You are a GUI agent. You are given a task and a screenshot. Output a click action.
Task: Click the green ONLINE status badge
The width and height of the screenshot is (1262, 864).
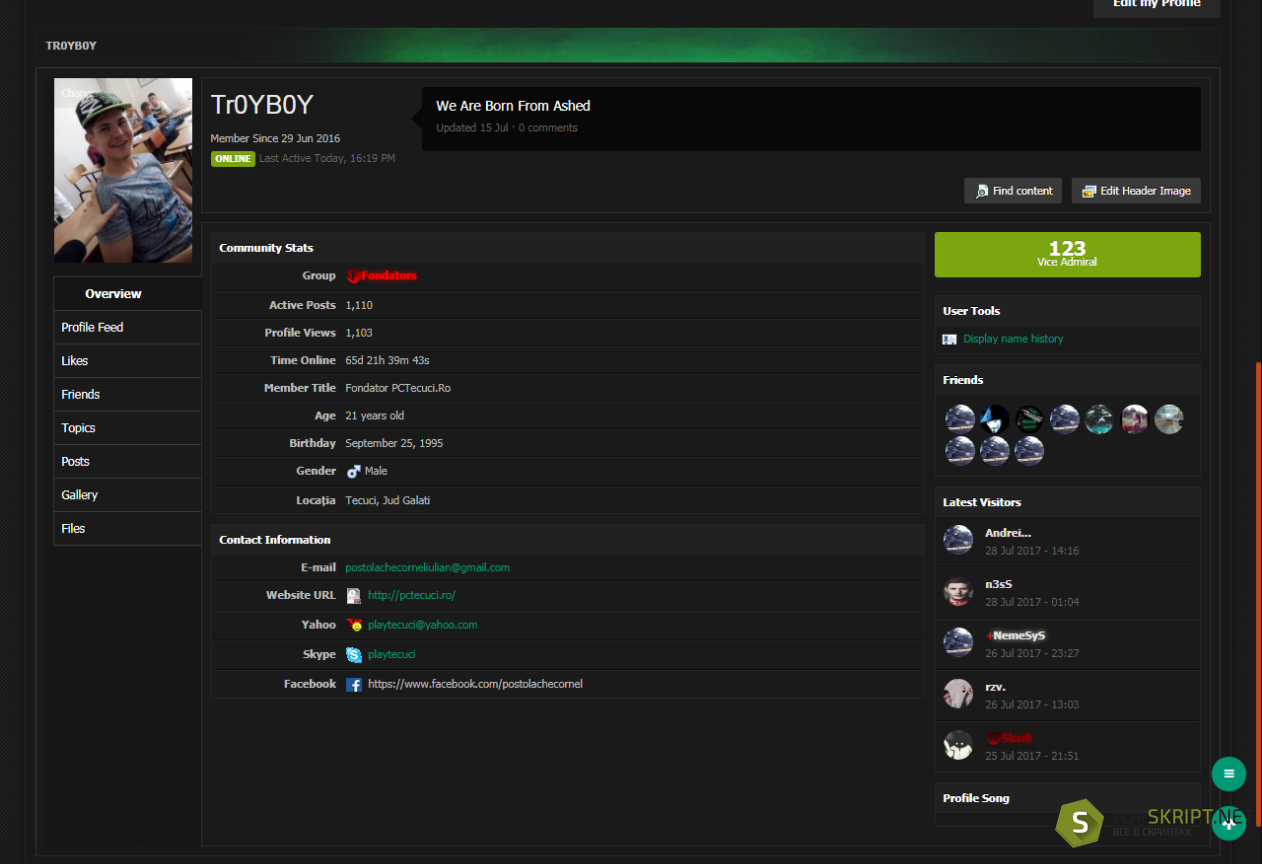coord(233,158)
